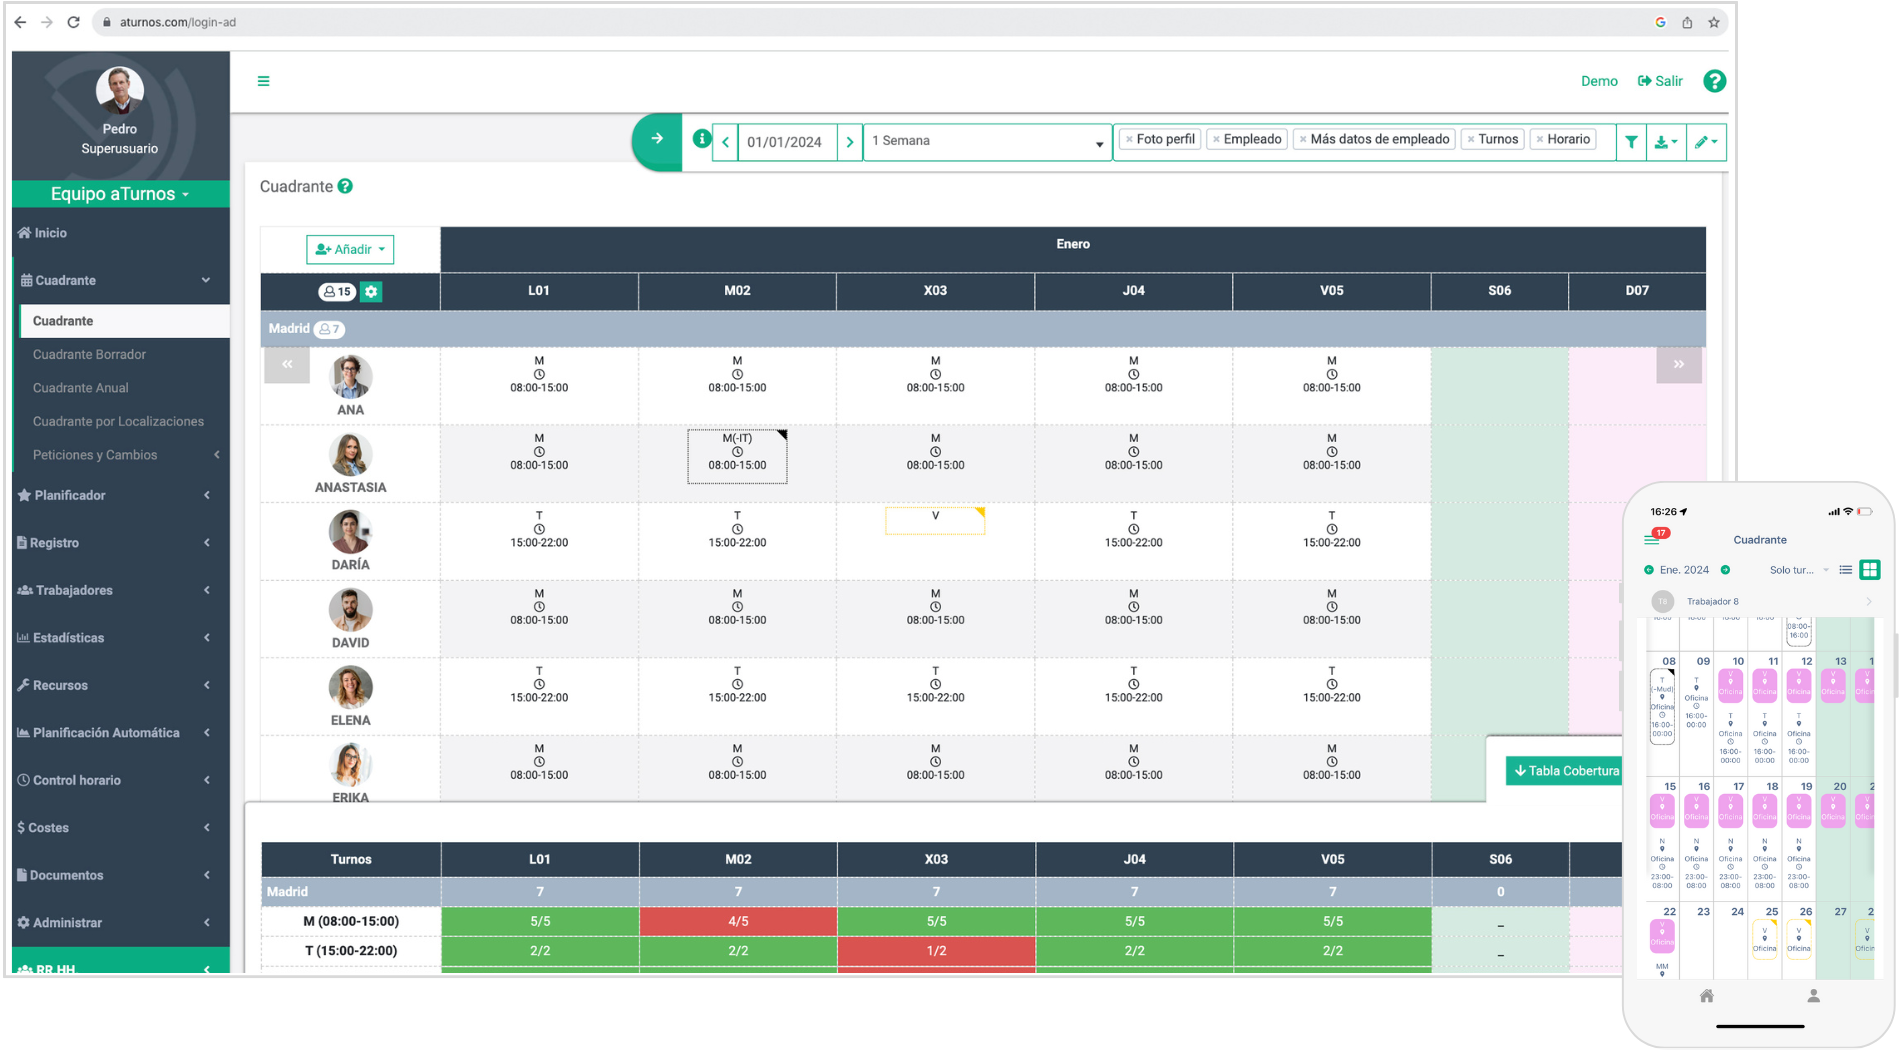Image resolution: width=1900 pixels, height=1050 pixels.
Task: Click the pencil edit tool icon
Action: click(x=1705, y=142)
